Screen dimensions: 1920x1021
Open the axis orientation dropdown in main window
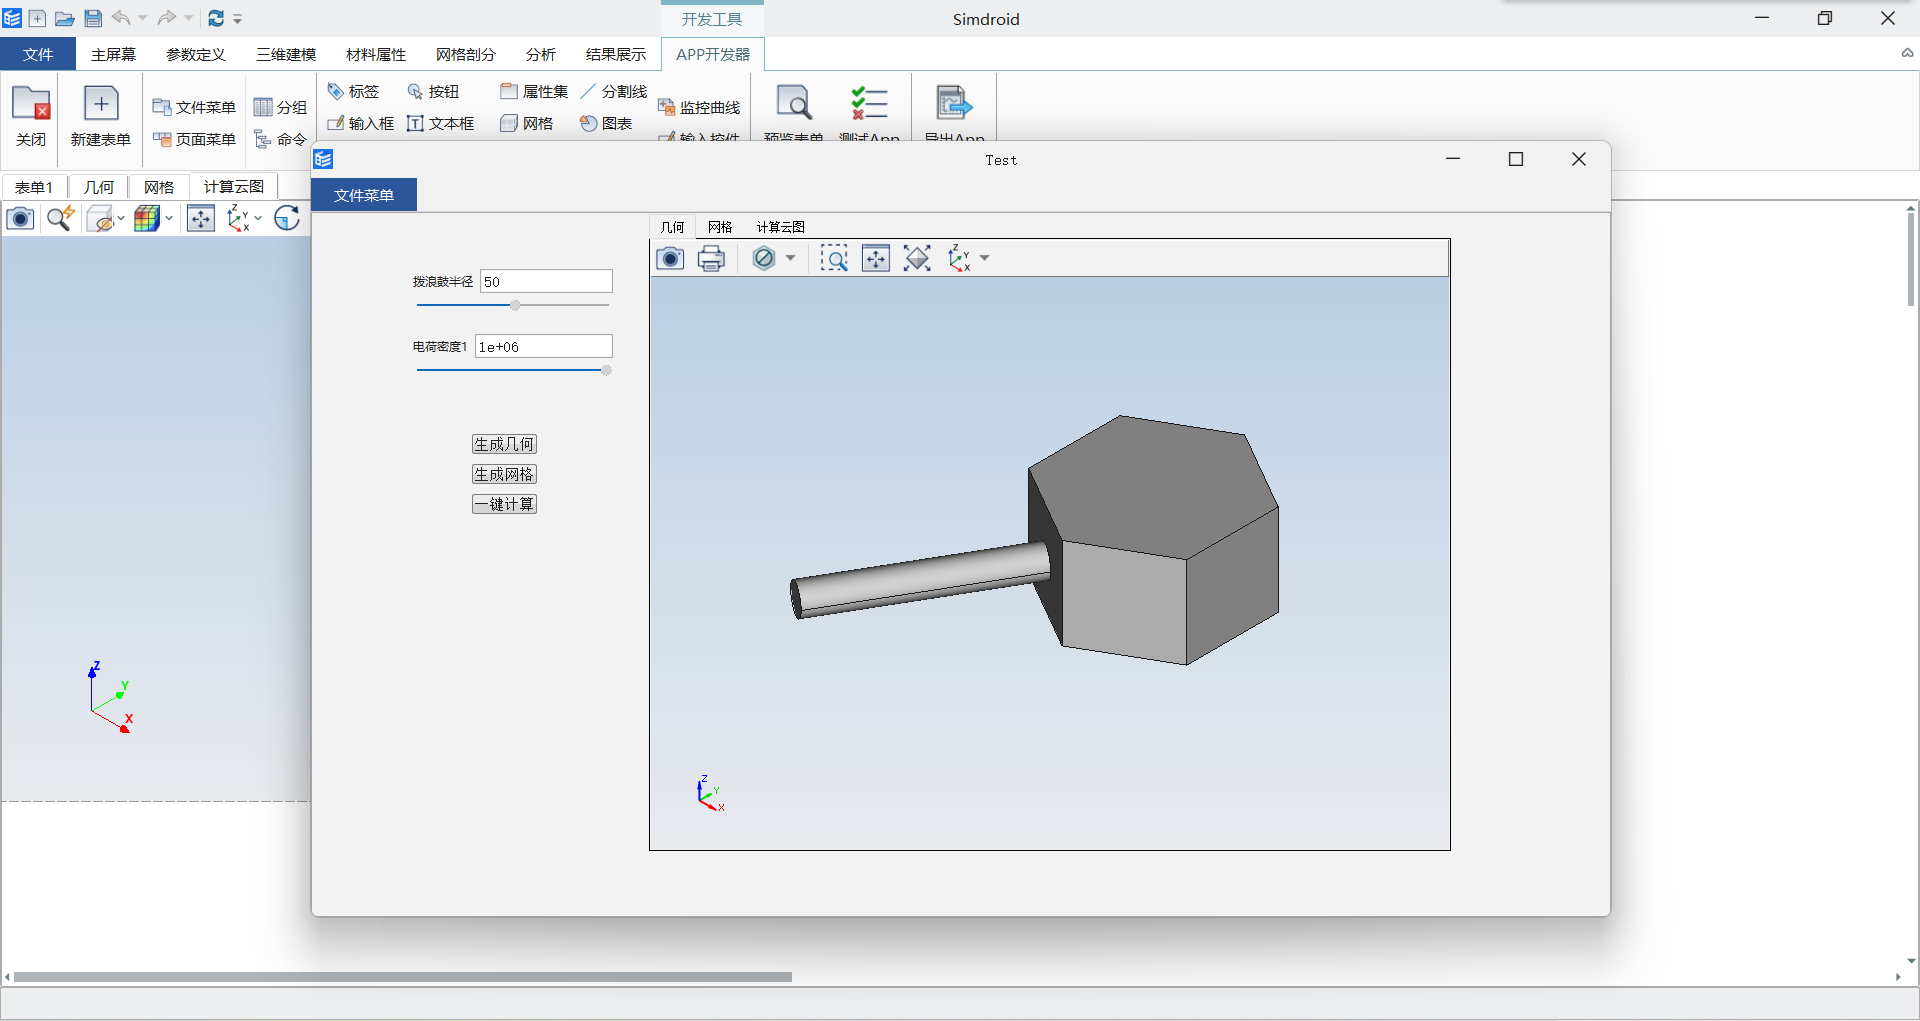click(258, 218)
